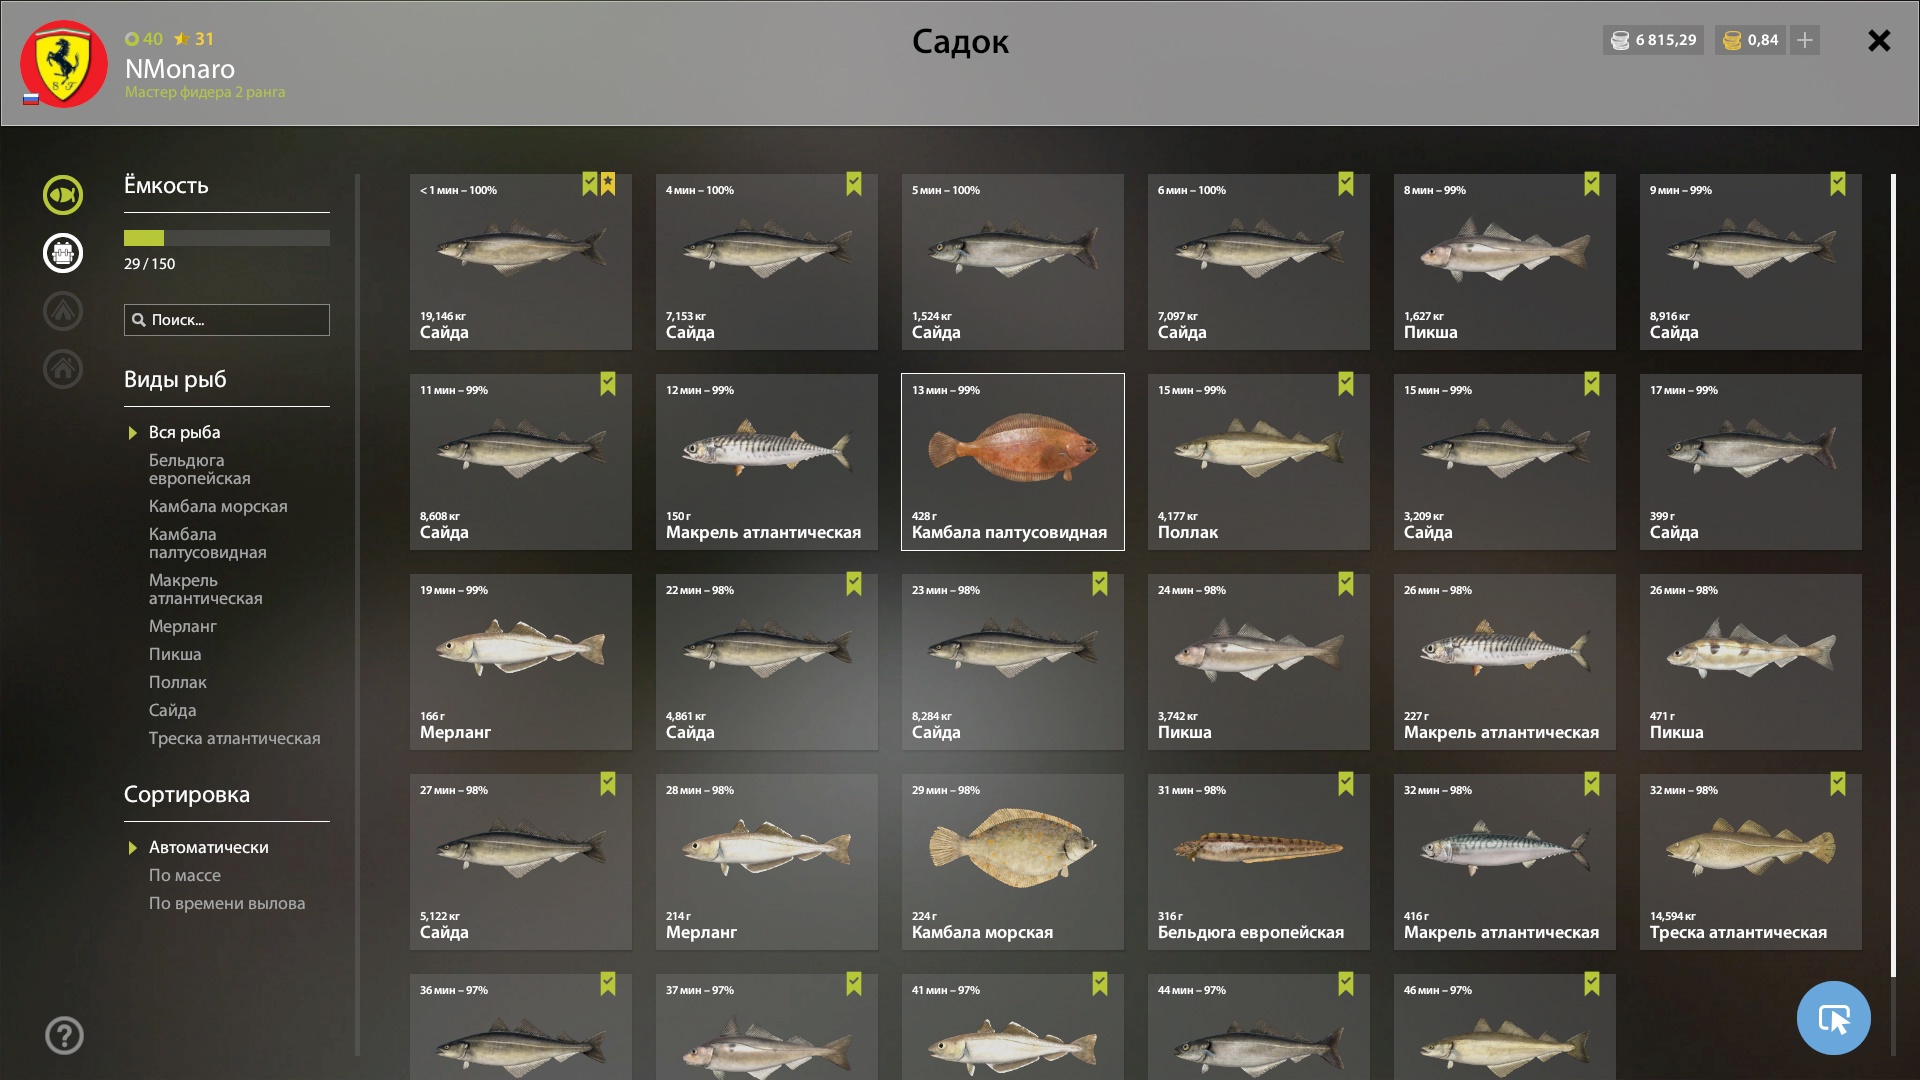Sort fish По массе
1920x1080 pixels.
coord(185,875)
